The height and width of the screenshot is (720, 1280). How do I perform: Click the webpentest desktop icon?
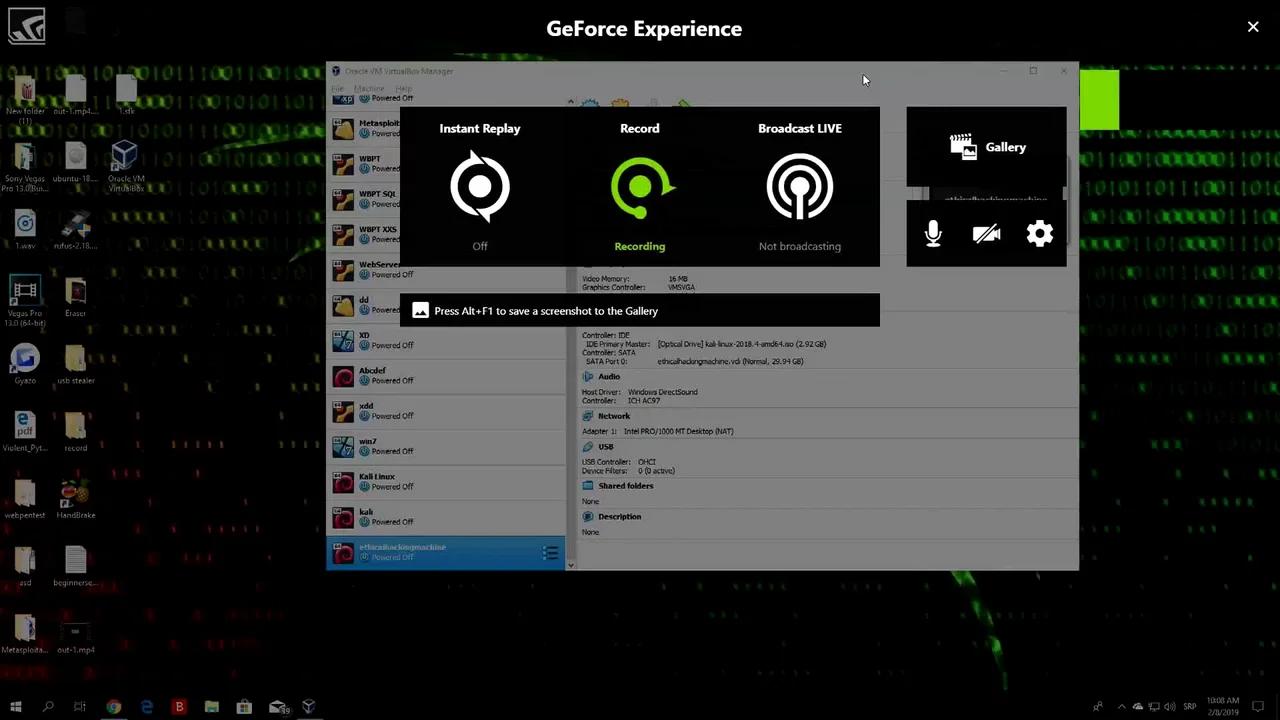pyautogui.click(x=25, y=500)
